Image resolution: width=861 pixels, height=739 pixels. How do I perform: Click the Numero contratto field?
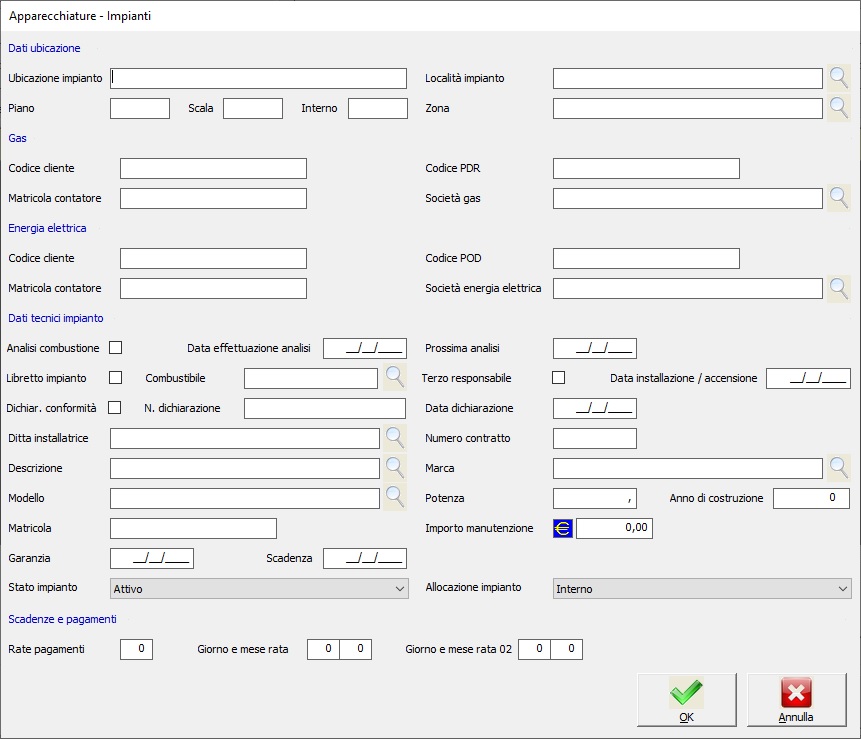[x=595, y=438]
